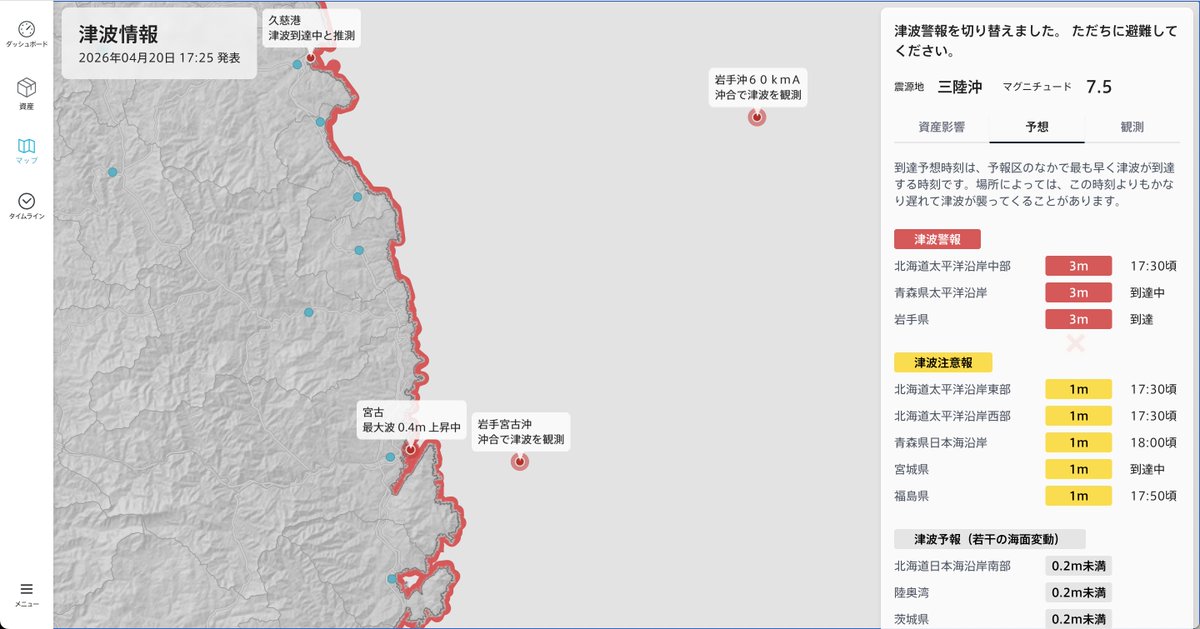Click the 青森県太平洋沿岸 row
This screenshot has width=1200, height=629.
1037,293
